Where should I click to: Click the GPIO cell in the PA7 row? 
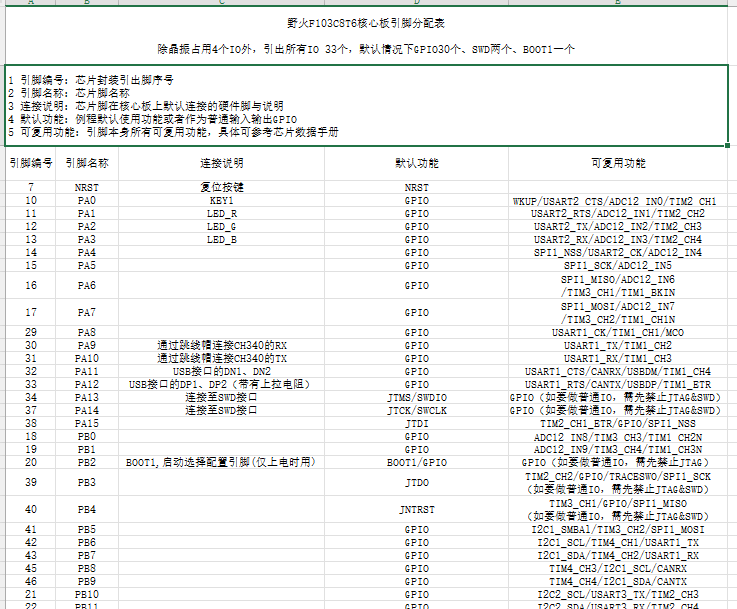(x=416, y=312)
